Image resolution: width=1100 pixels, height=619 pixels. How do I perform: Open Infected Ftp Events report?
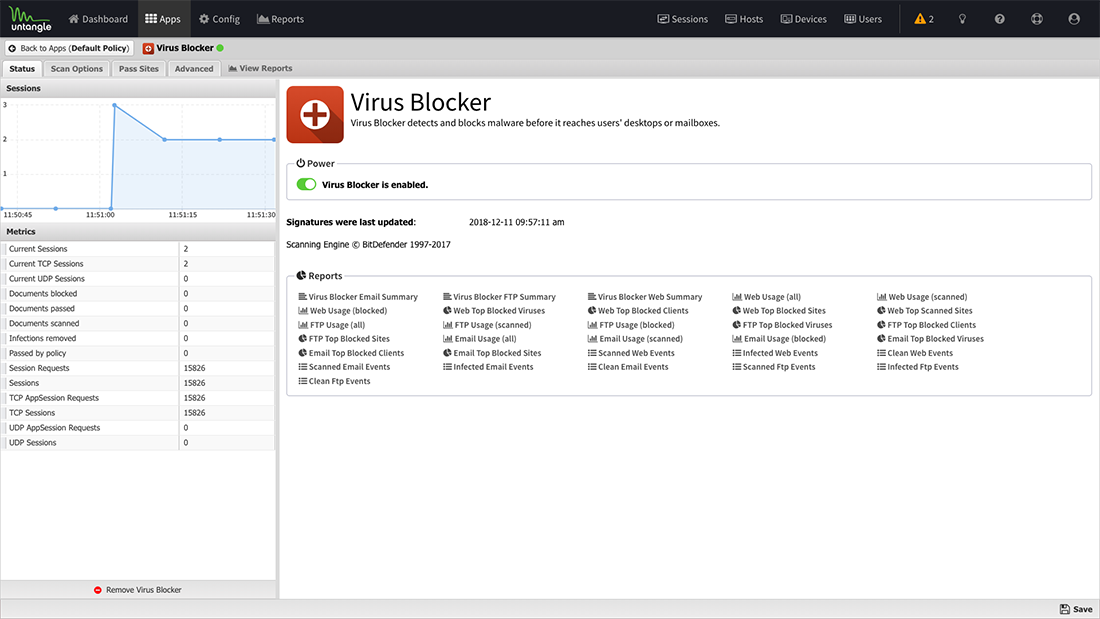tap(918, 367)
